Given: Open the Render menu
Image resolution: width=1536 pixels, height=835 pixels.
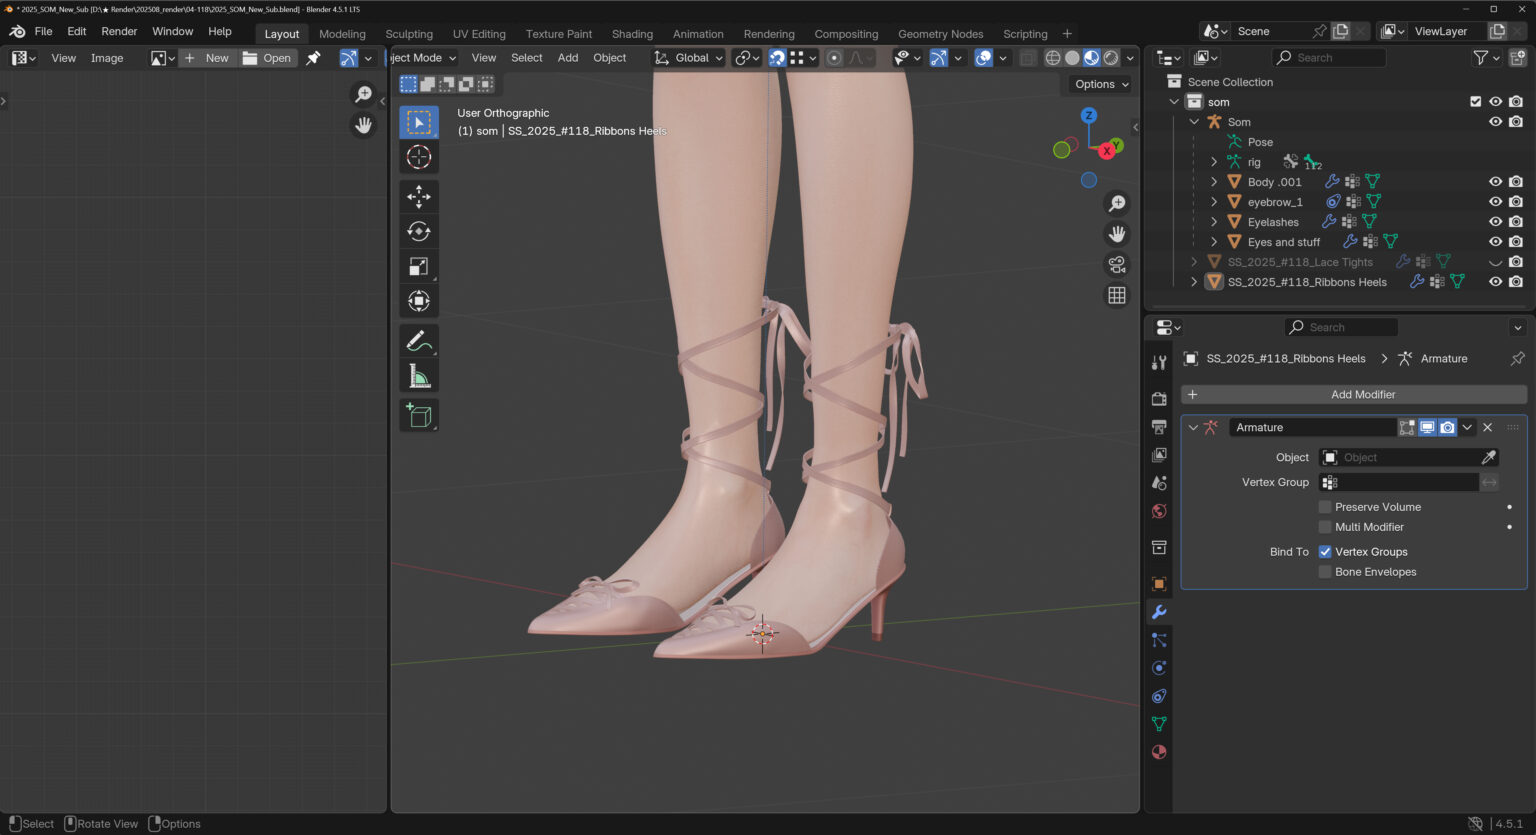Looking at the screenshot, I should tap(119, 32).
